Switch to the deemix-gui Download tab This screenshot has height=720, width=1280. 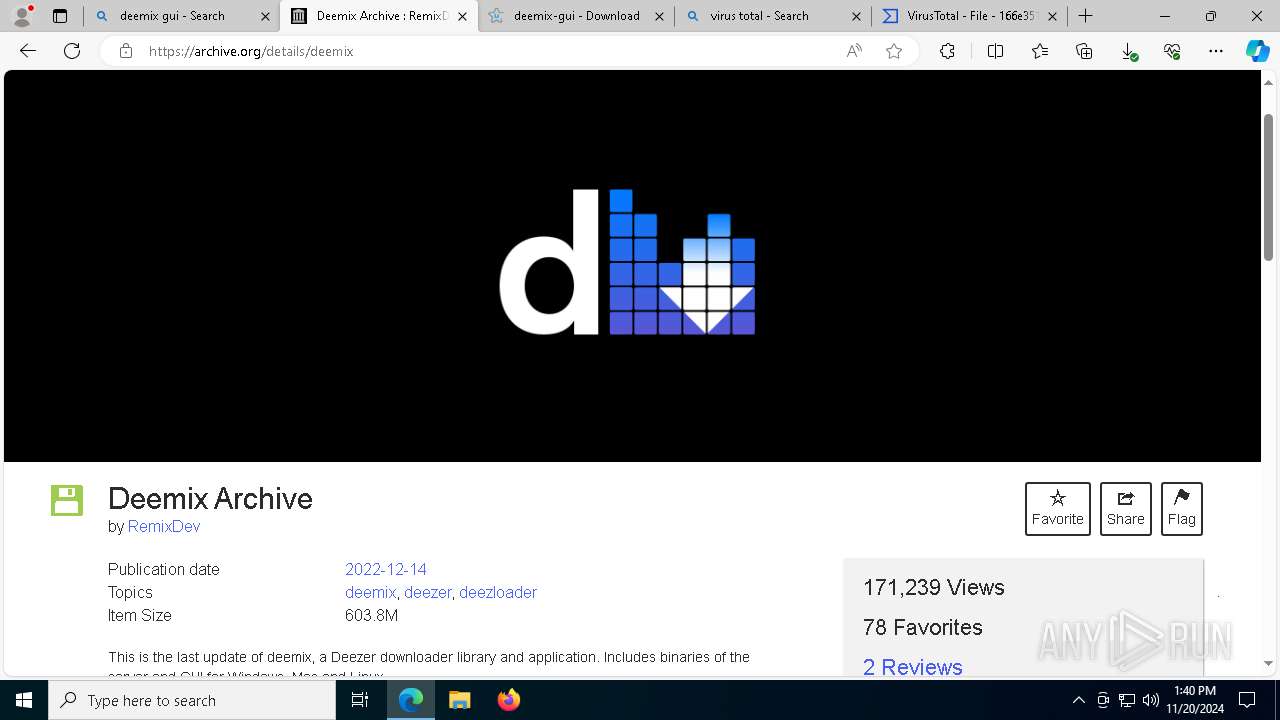576,16
